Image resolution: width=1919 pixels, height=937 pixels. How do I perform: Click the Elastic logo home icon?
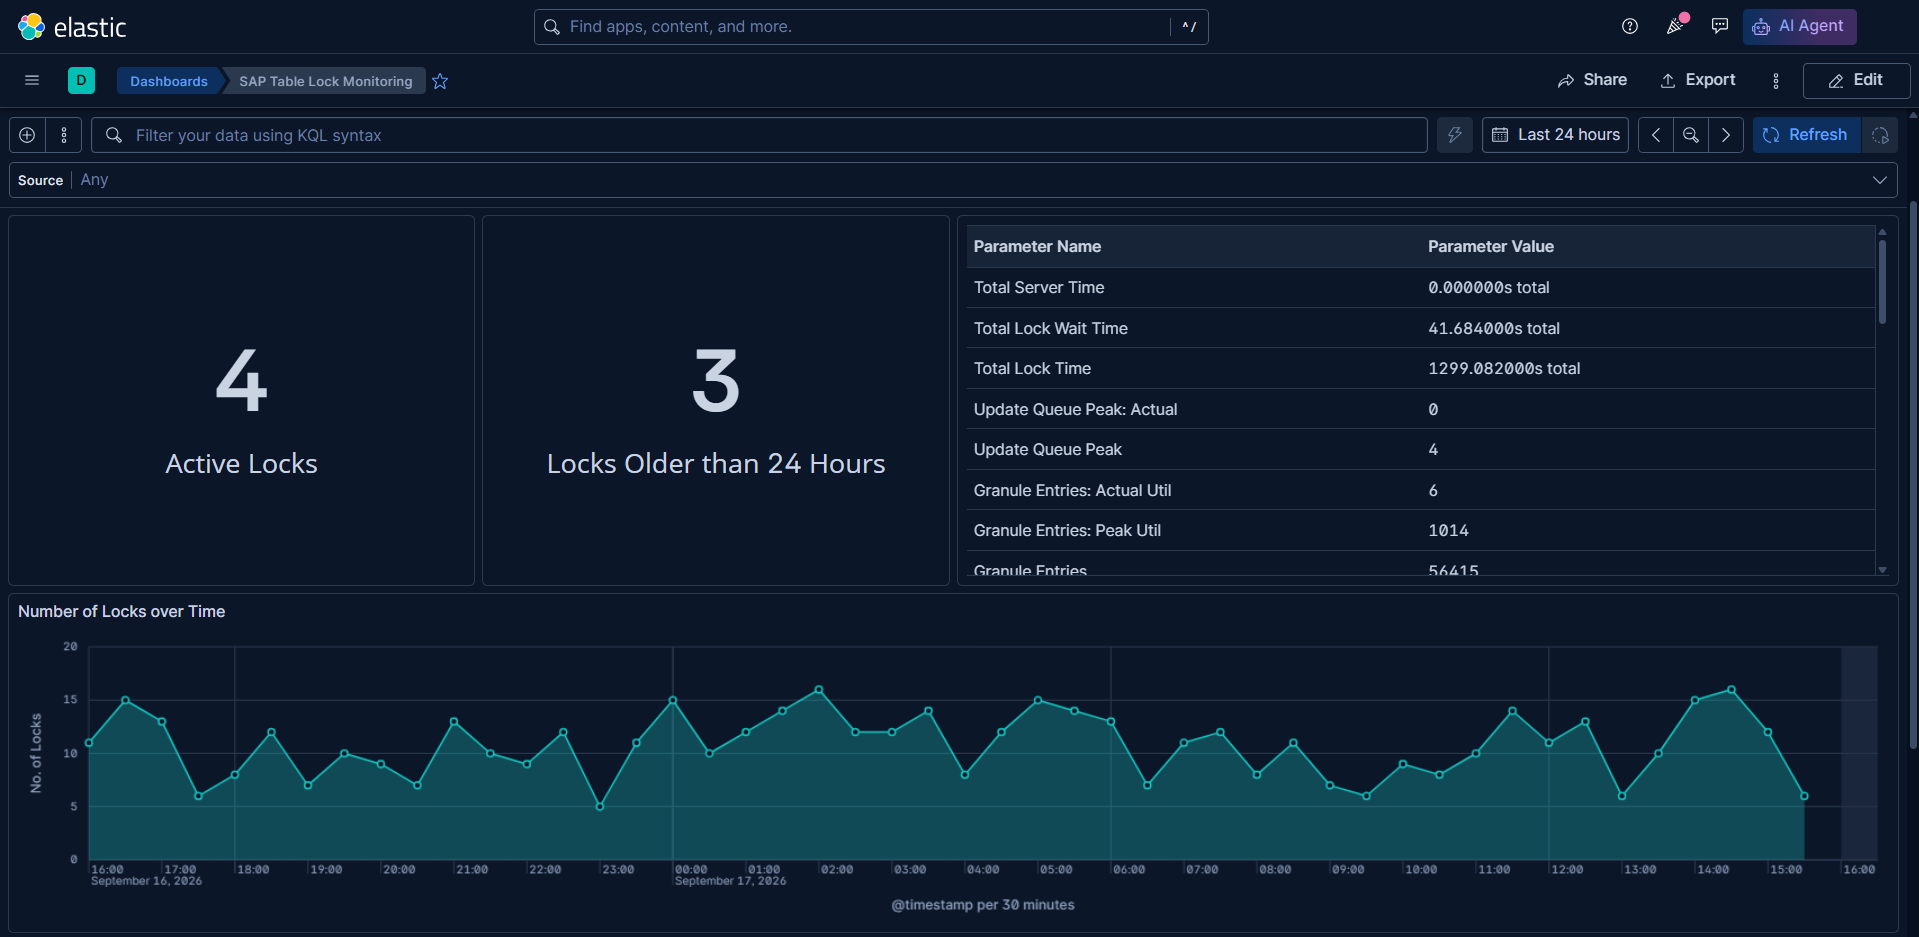pyautogui.click(x=32, y=27)
